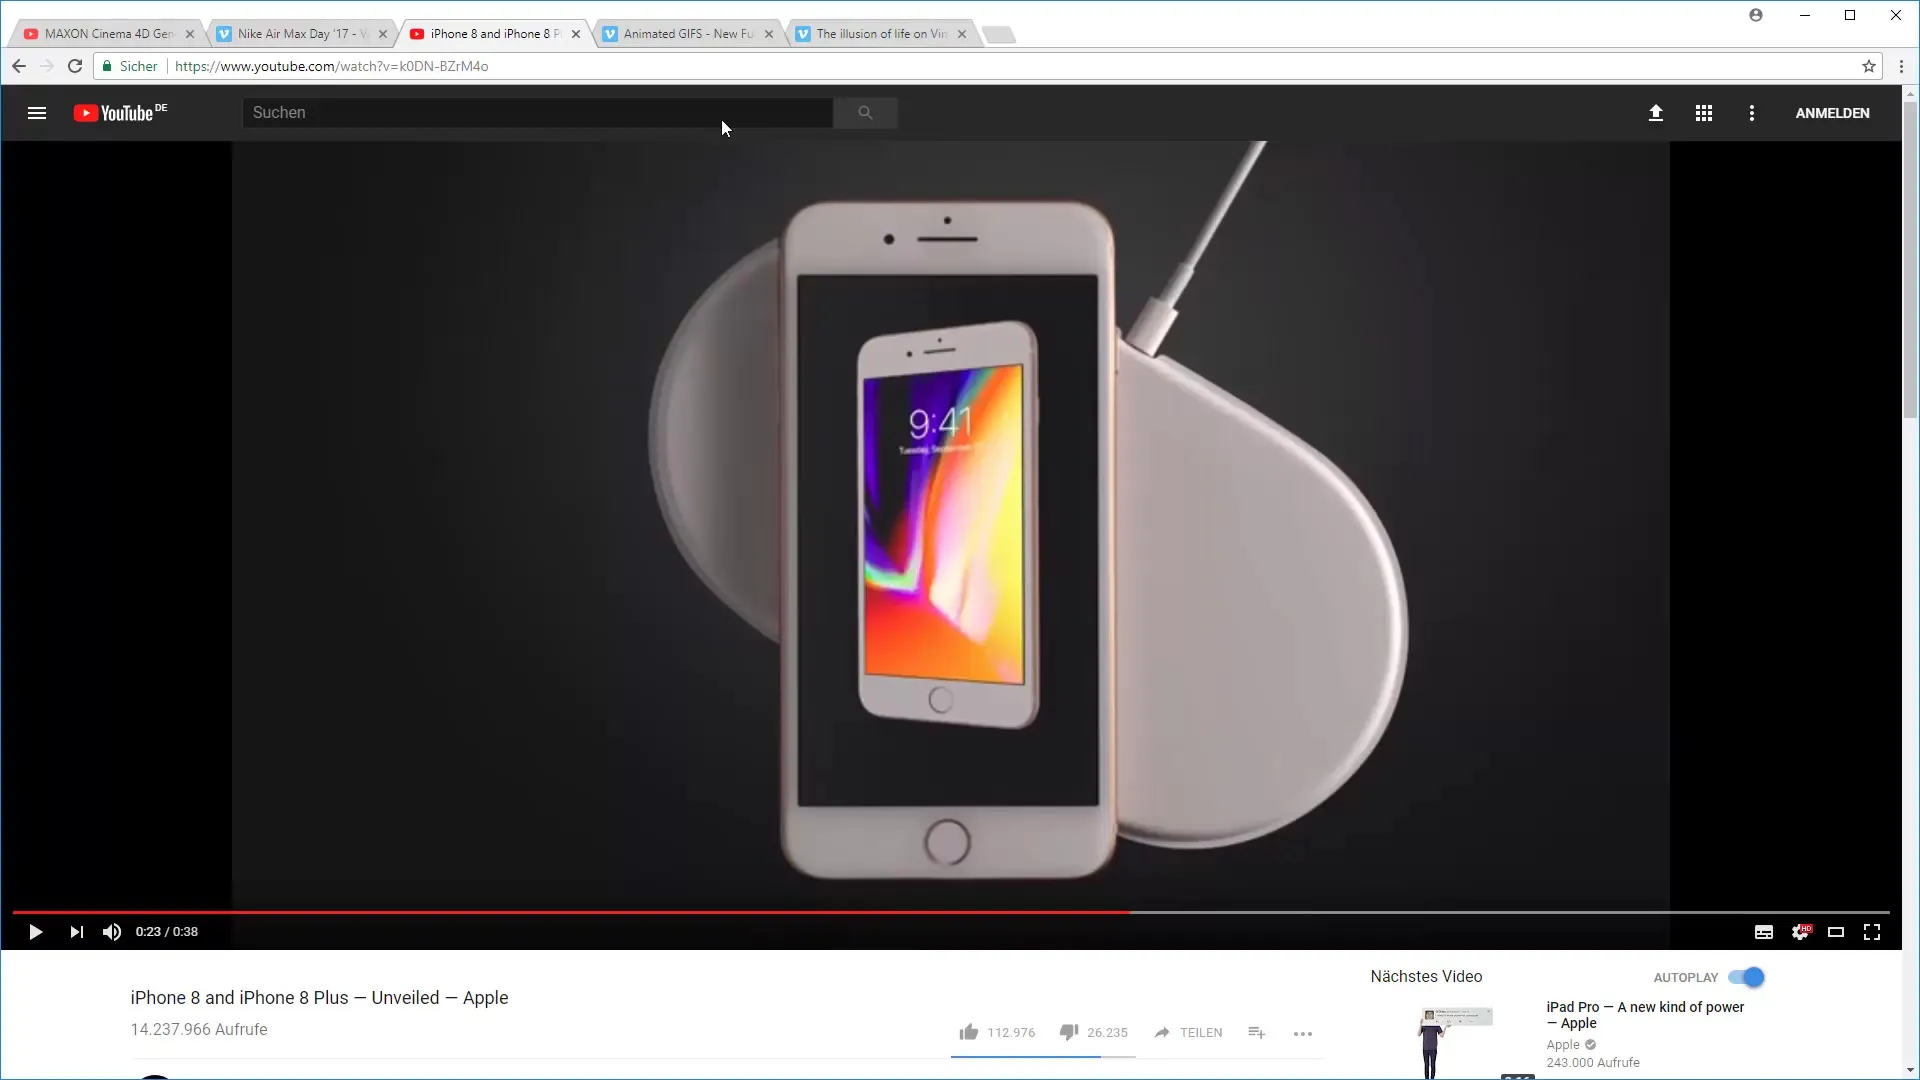Viewport: 1920px width, 1080px height.
Task: Mute the video volume
Action: [112, 932]
